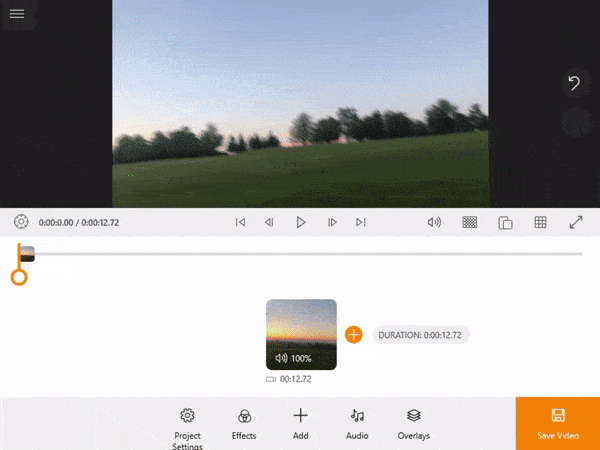Click the copy frames icon
Screen dimensions: 600x450
coord(505,223)
